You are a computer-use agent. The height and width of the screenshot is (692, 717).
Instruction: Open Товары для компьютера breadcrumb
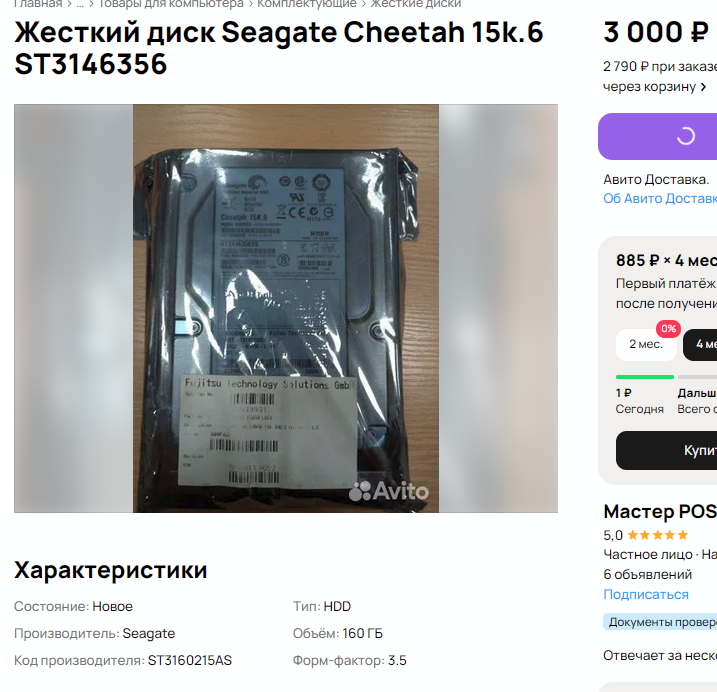point(171,4)
